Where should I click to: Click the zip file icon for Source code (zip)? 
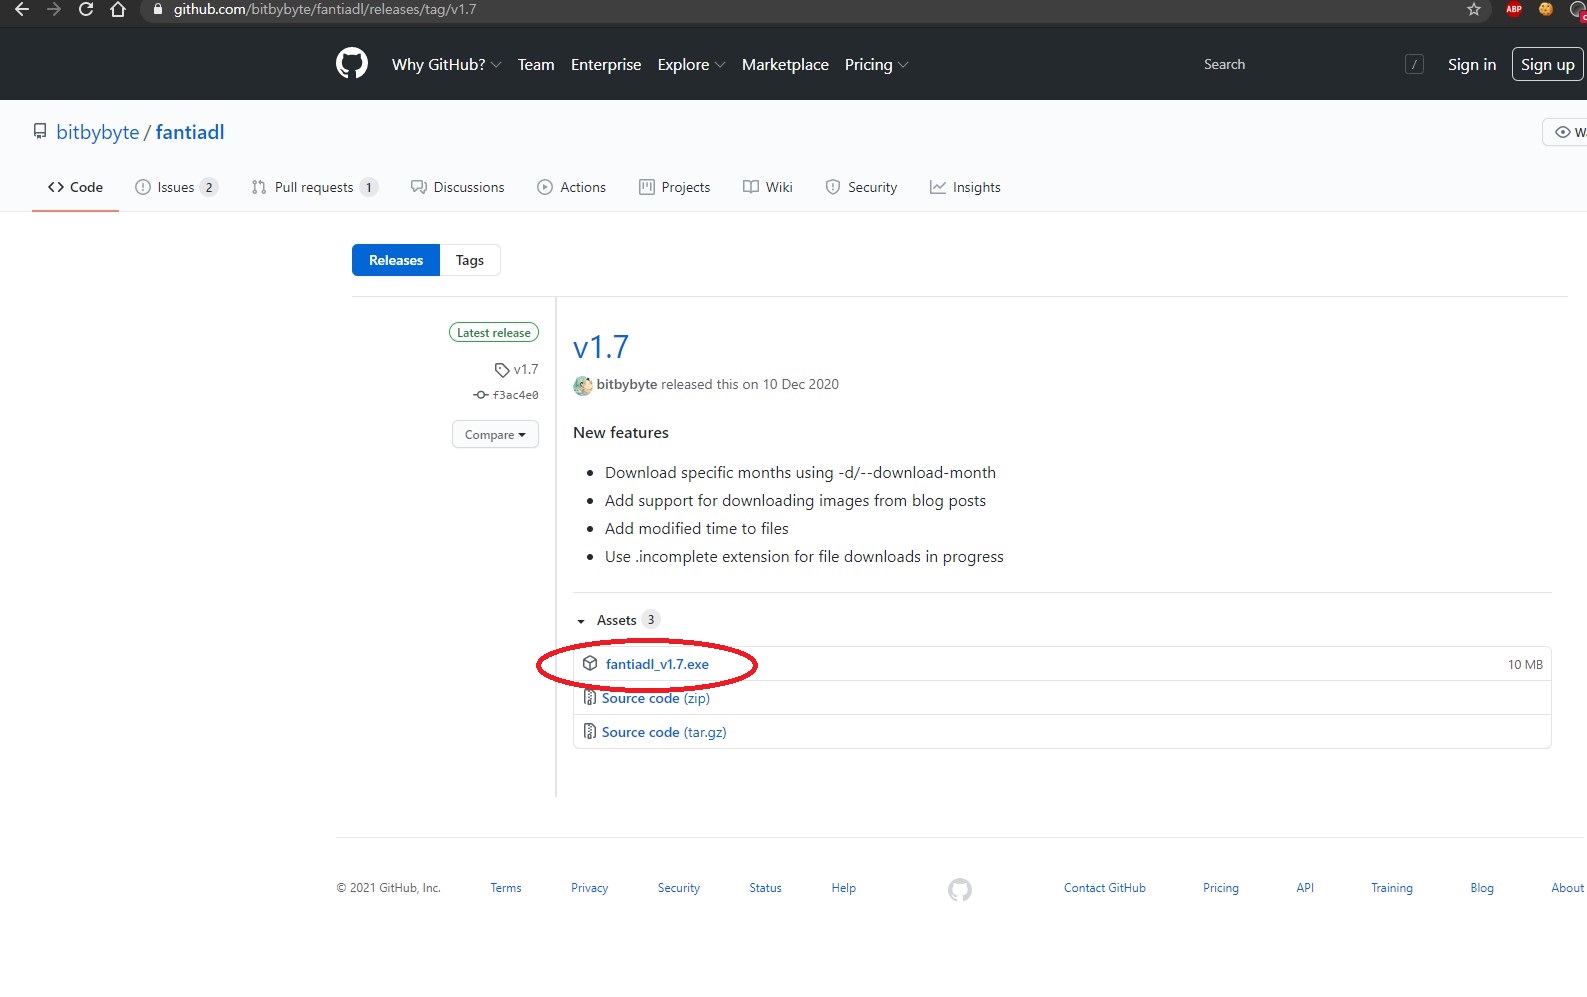point(590,697)
